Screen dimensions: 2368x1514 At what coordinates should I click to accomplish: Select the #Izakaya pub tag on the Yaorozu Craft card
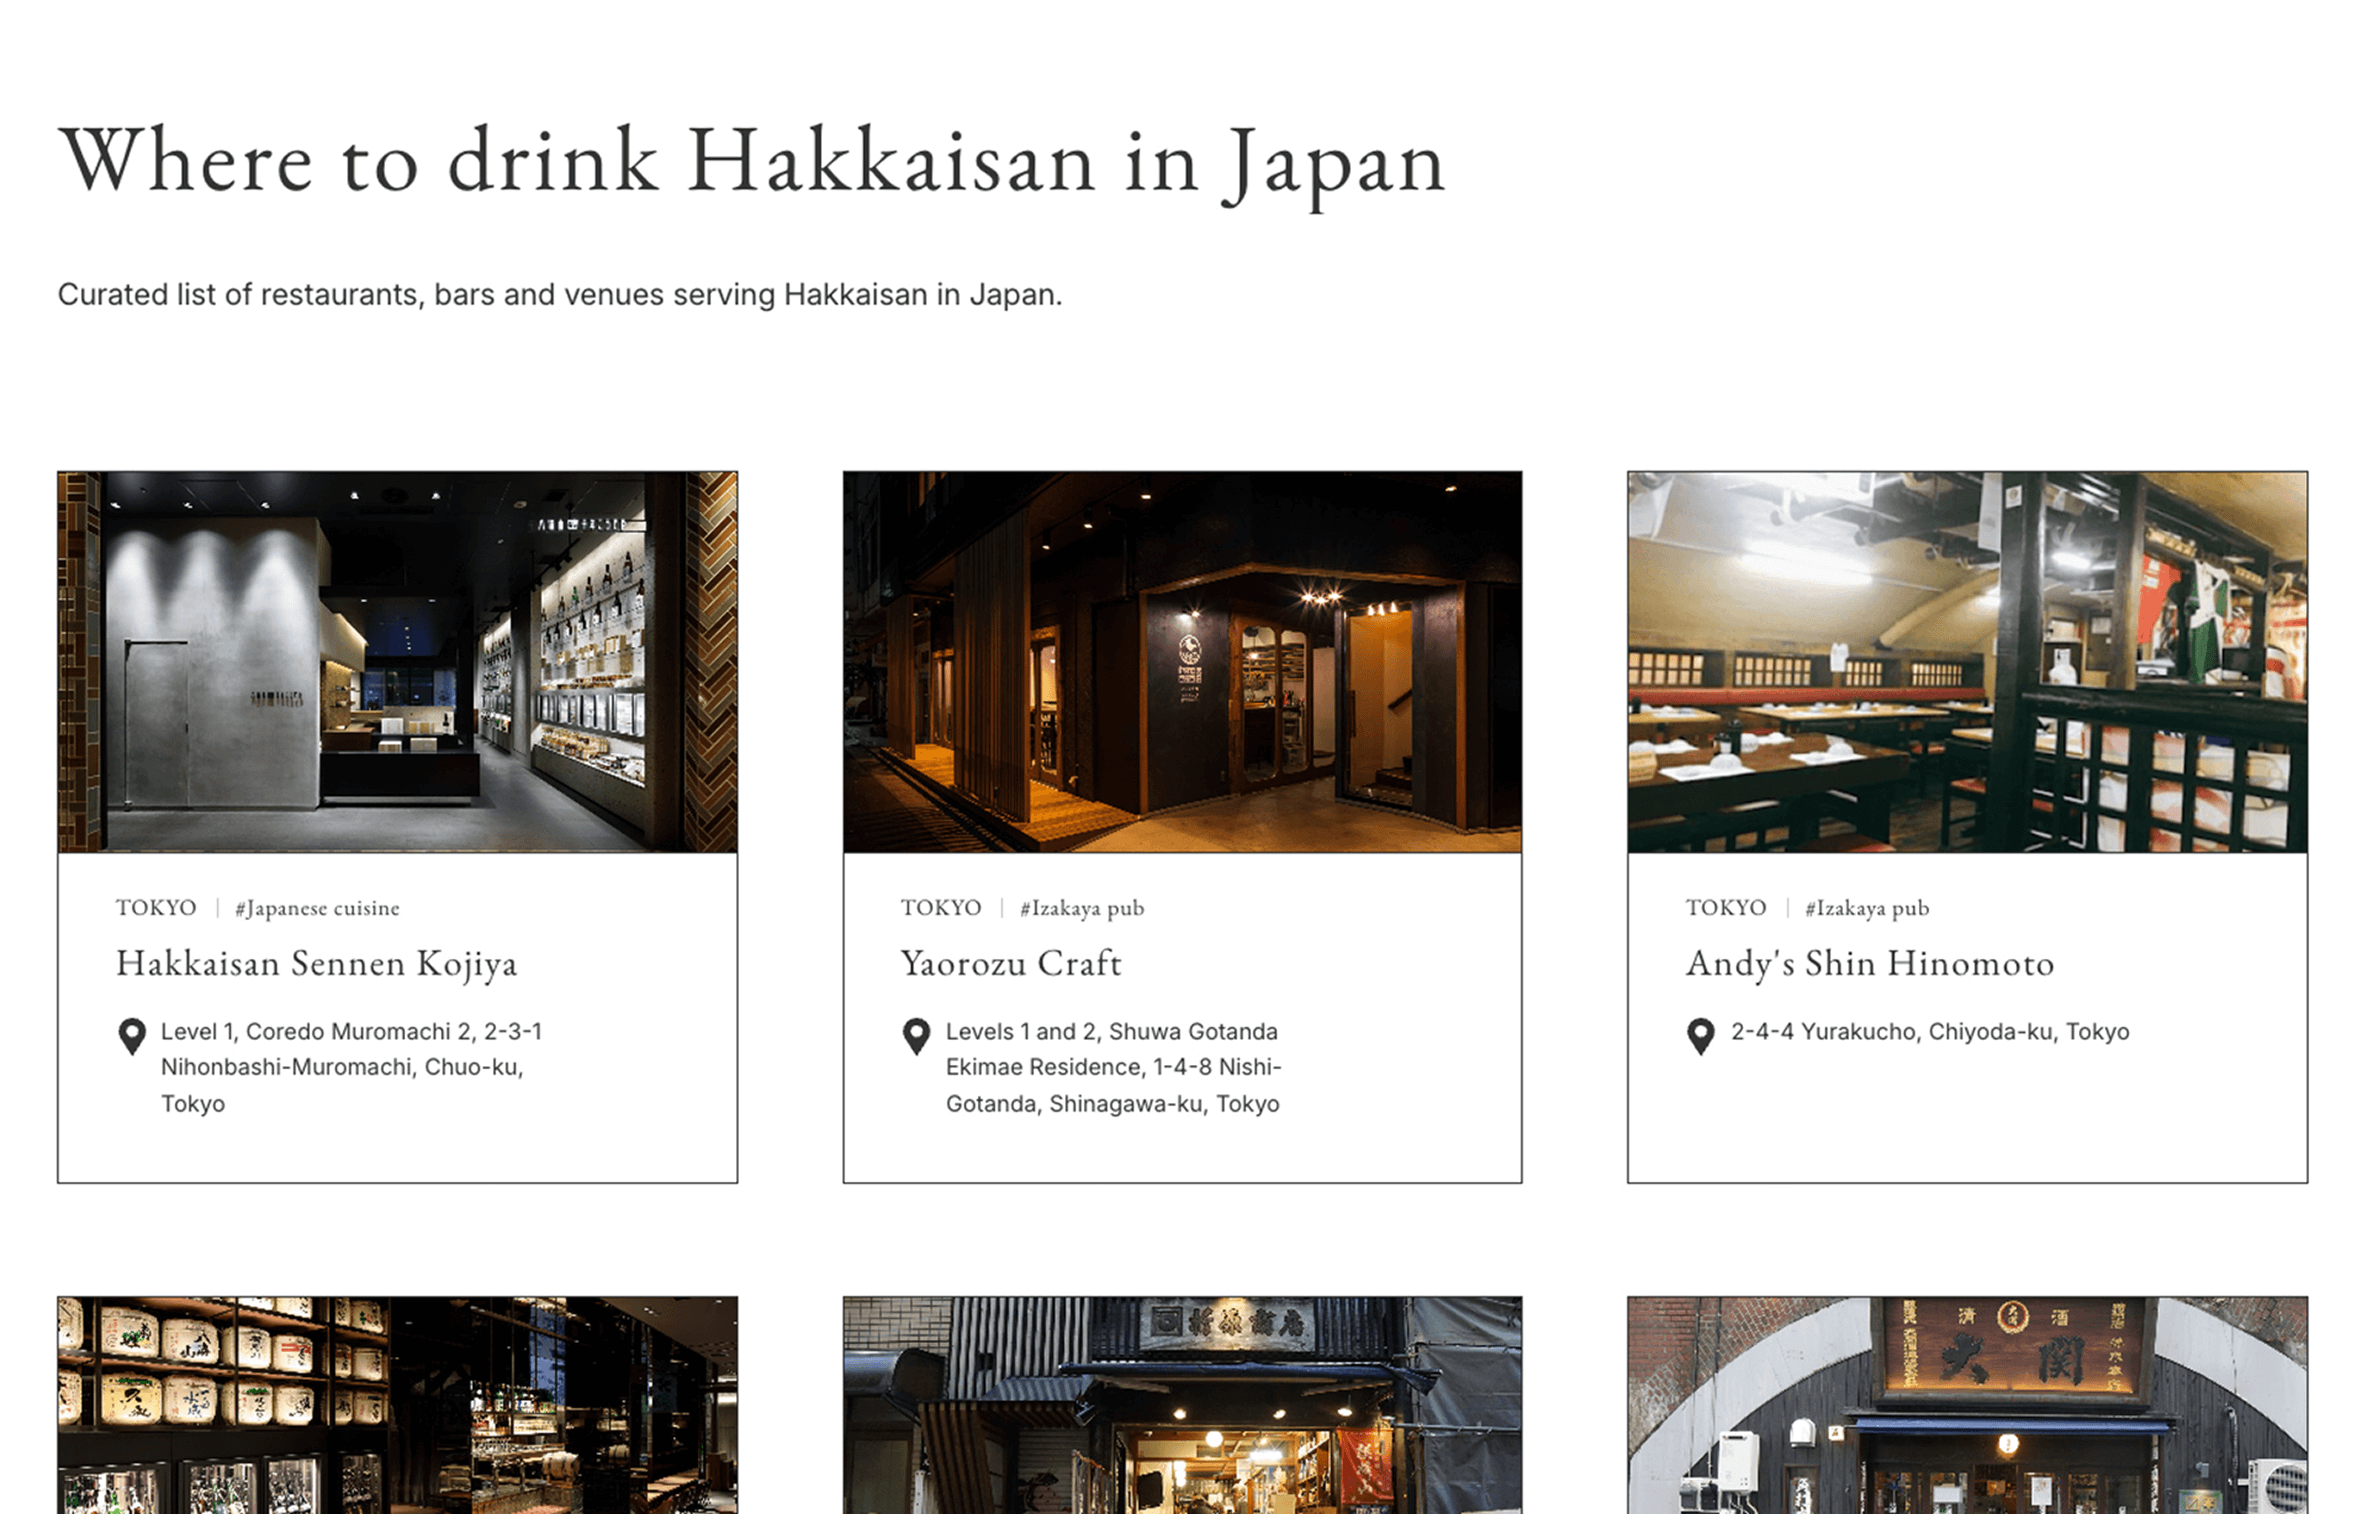click(x=1082, y=908)
